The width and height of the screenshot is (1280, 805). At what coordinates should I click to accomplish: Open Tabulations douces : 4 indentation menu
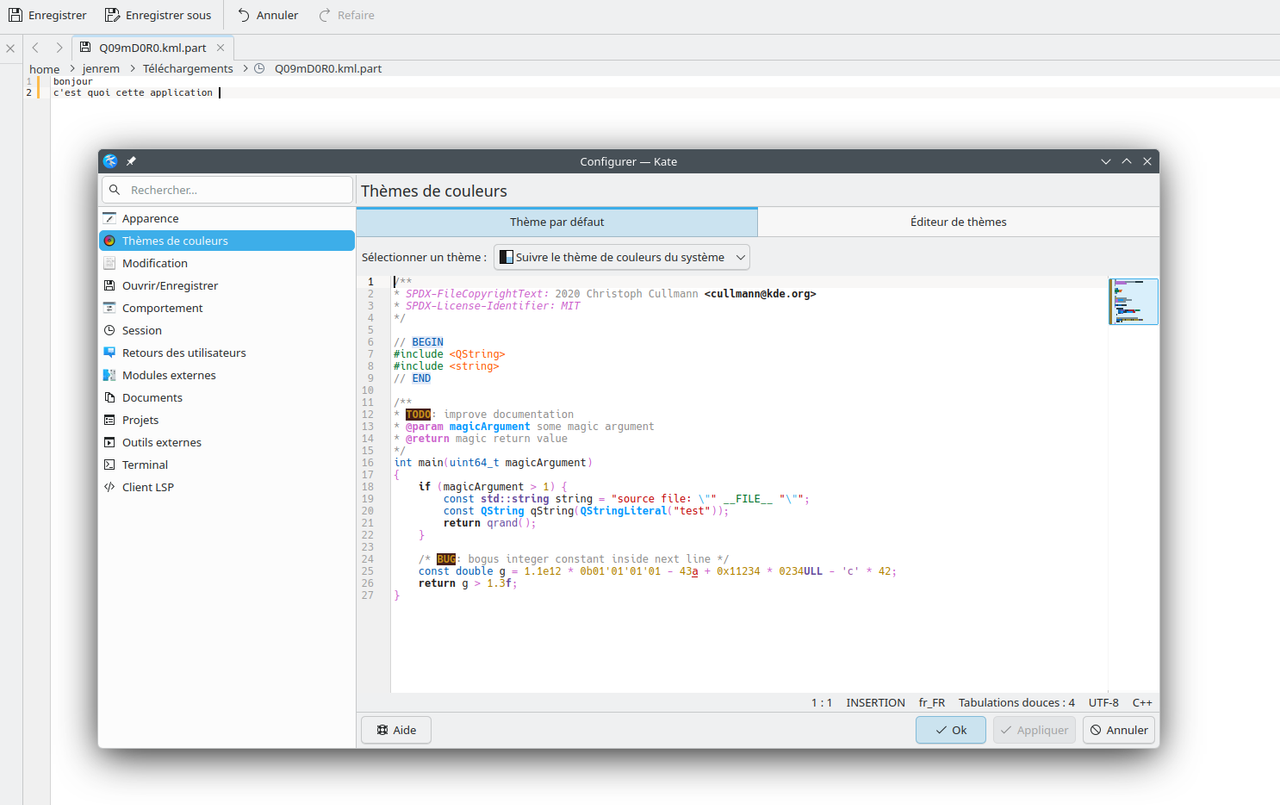pos(1017,703)
